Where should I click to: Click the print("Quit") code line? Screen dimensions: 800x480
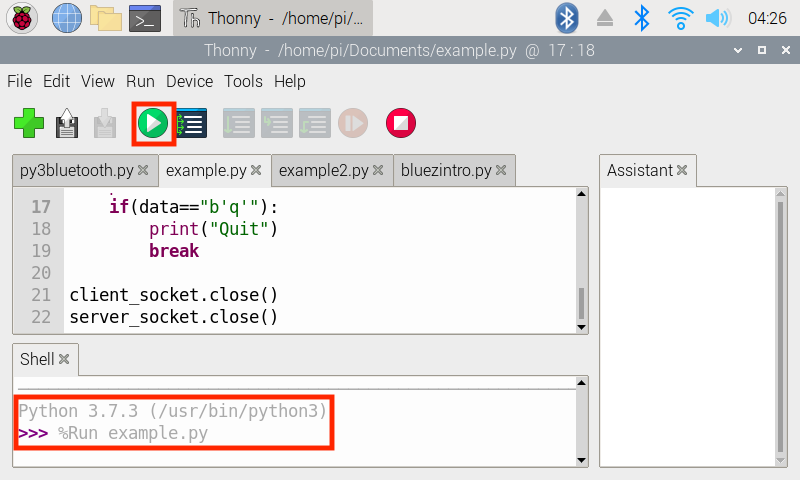pyautogui.click(x=213, y=229)
